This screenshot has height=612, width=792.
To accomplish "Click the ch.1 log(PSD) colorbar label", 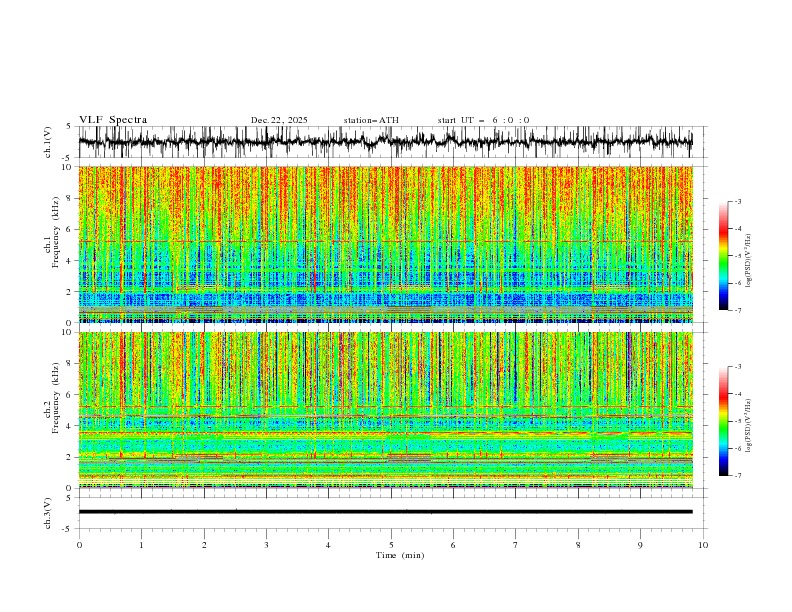I will [748, 261].
